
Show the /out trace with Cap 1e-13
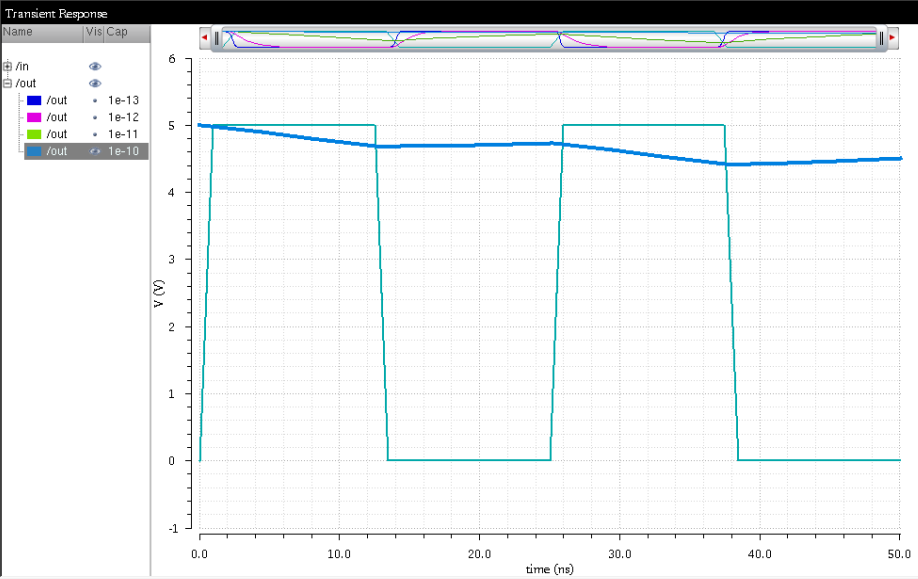coord(95,100)
